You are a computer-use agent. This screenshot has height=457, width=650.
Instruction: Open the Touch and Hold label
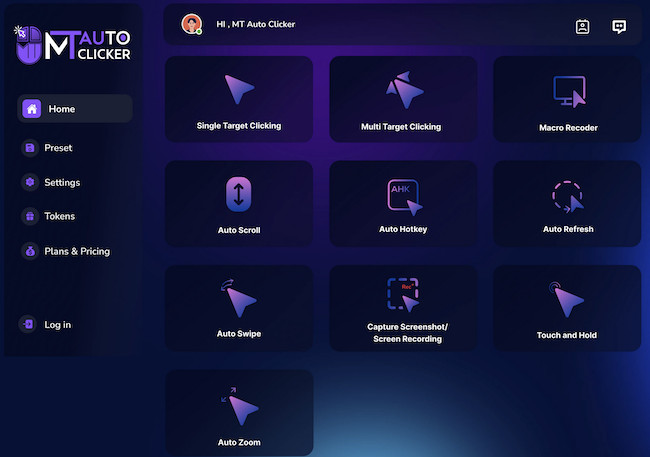pyautogui.click(x=567, y=335)
